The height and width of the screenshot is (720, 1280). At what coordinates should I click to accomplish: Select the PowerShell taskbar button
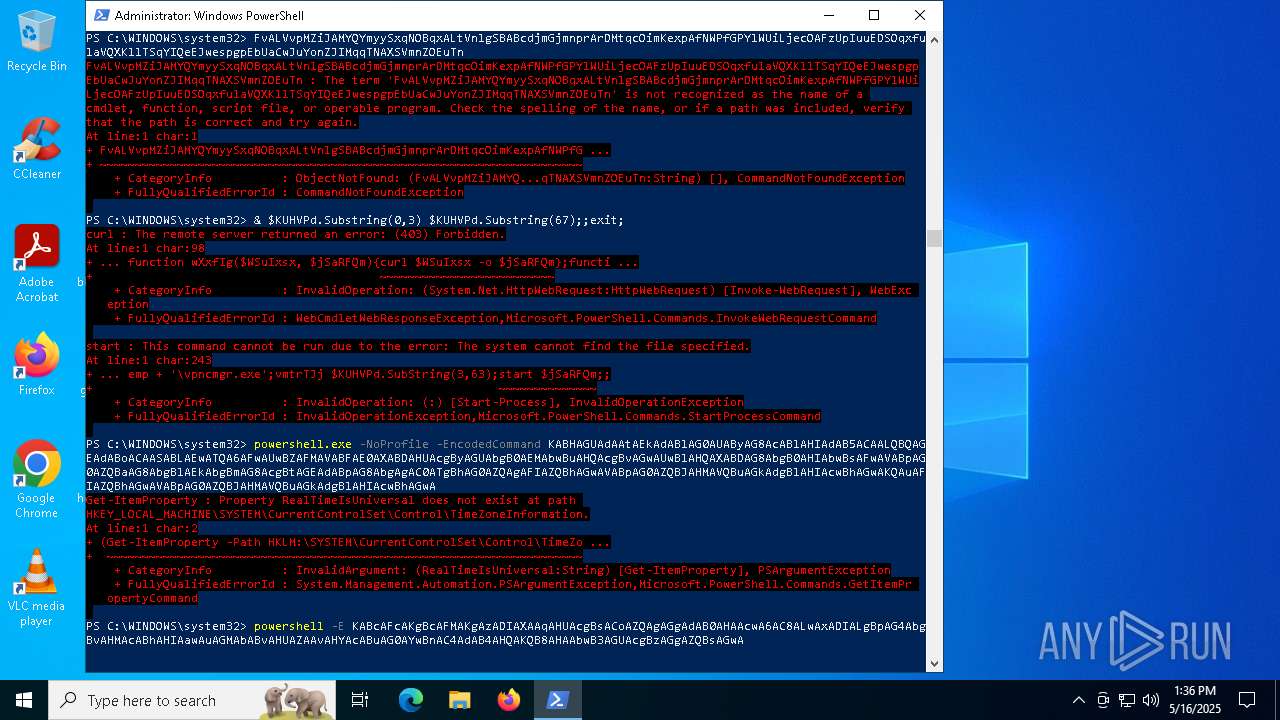coord(557,700)
